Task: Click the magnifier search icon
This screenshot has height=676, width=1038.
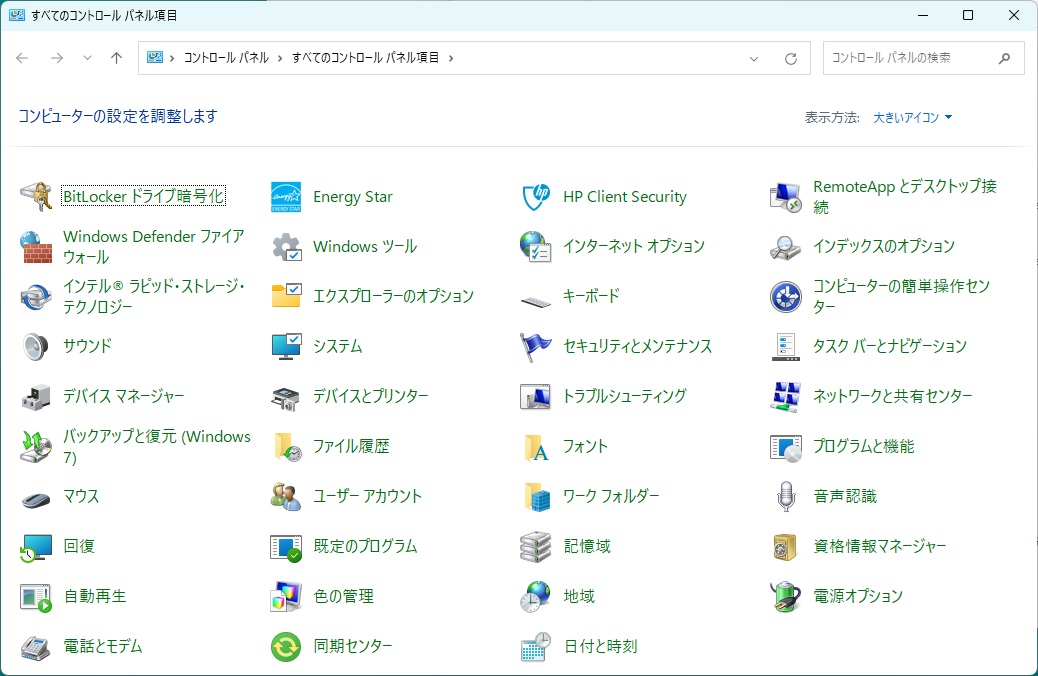Action: click(1004, 58)
